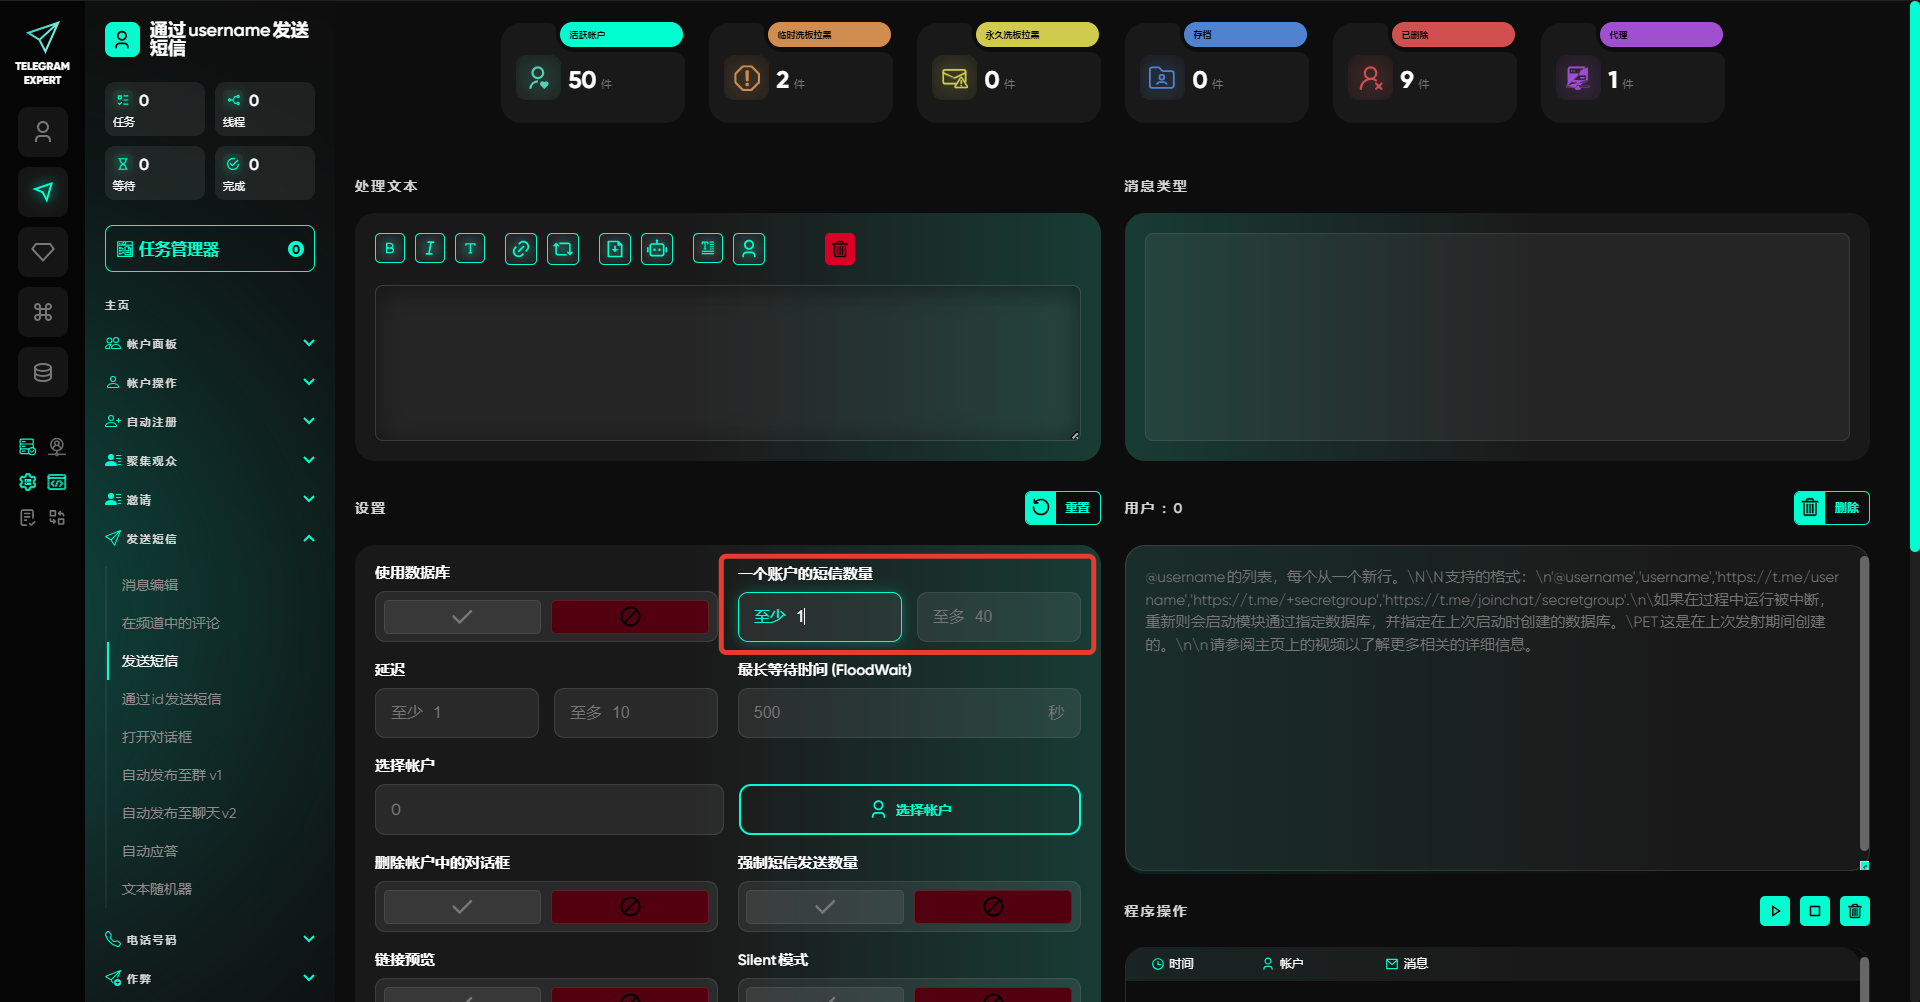Enable the 使用数据库 checkmark option
The height and width of the screenshot is (1002, 1920).
point(462,617)
